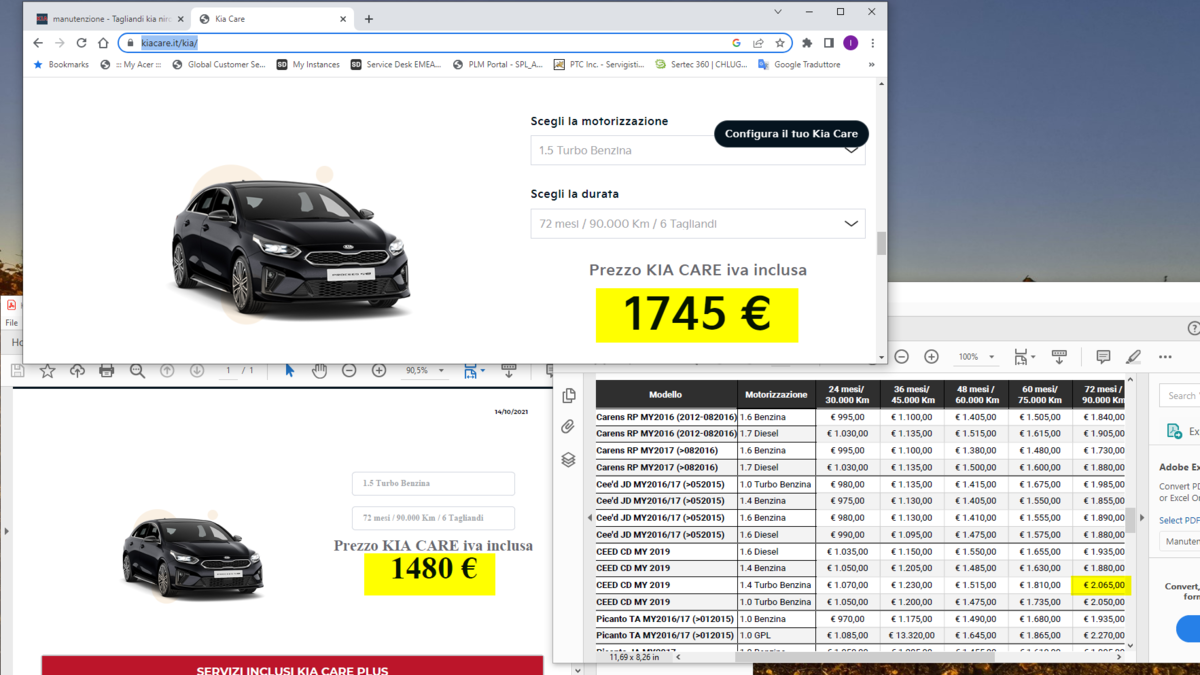Click the page number field in left PDF
This screenshot has height=675, width=1200.
tap(229, 371)
